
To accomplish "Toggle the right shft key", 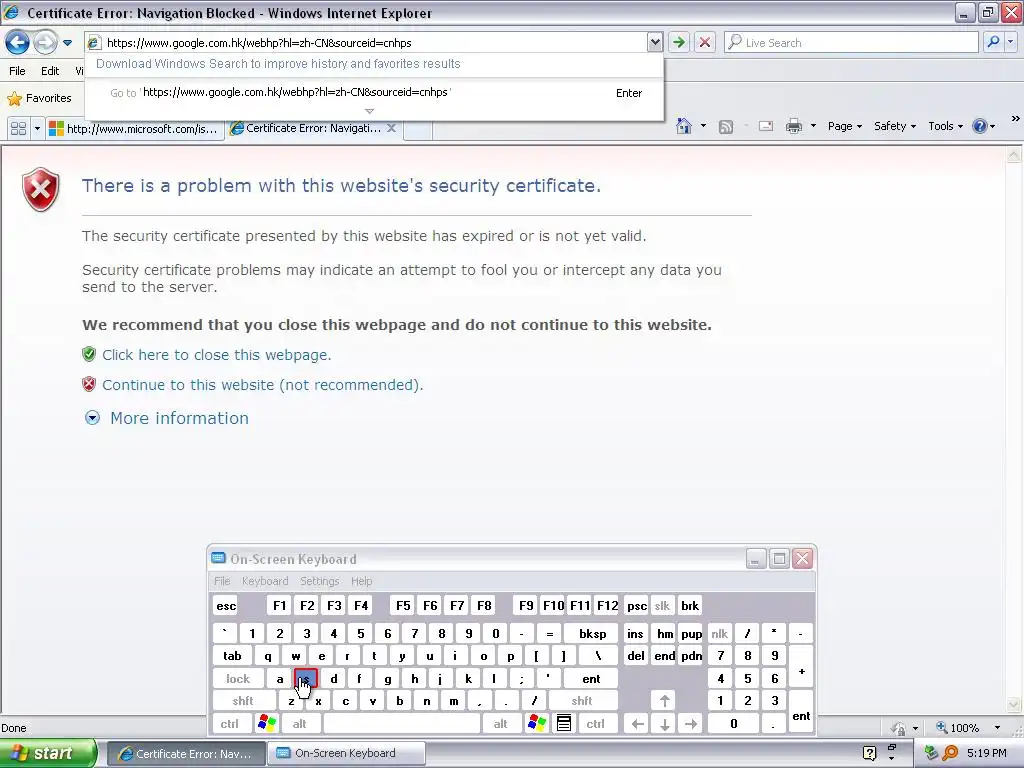I will pos(582,701).
